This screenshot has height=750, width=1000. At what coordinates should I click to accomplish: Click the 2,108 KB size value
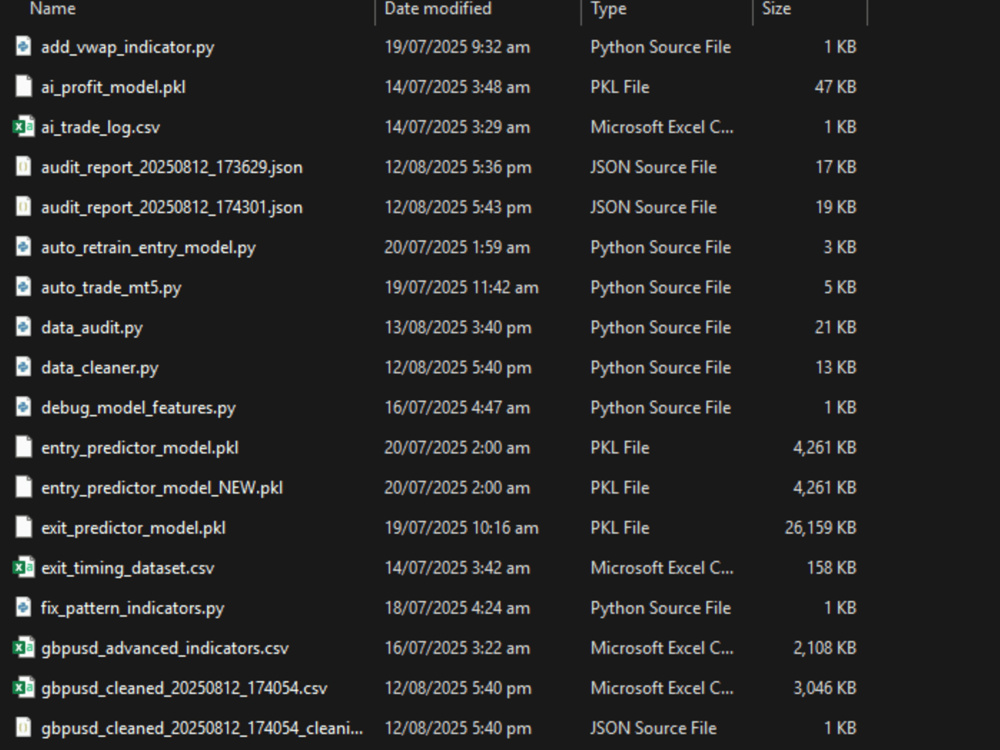825,649
